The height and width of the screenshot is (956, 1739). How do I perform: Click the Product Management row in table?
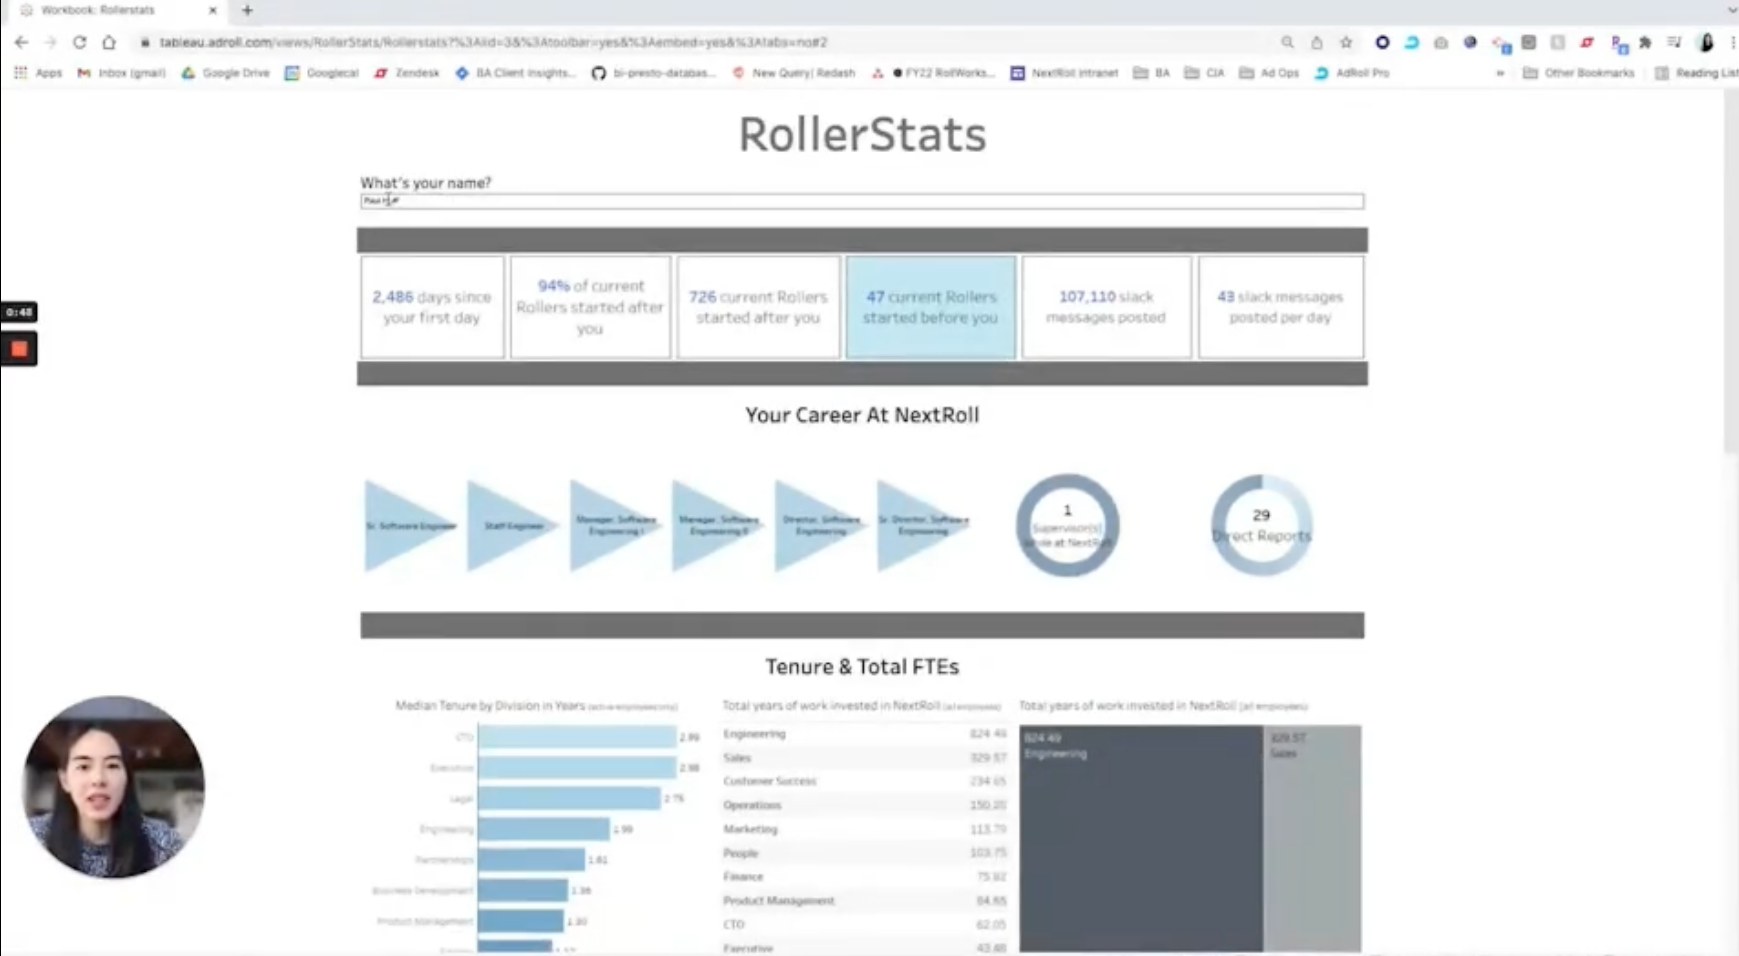[x=864, y=901]
